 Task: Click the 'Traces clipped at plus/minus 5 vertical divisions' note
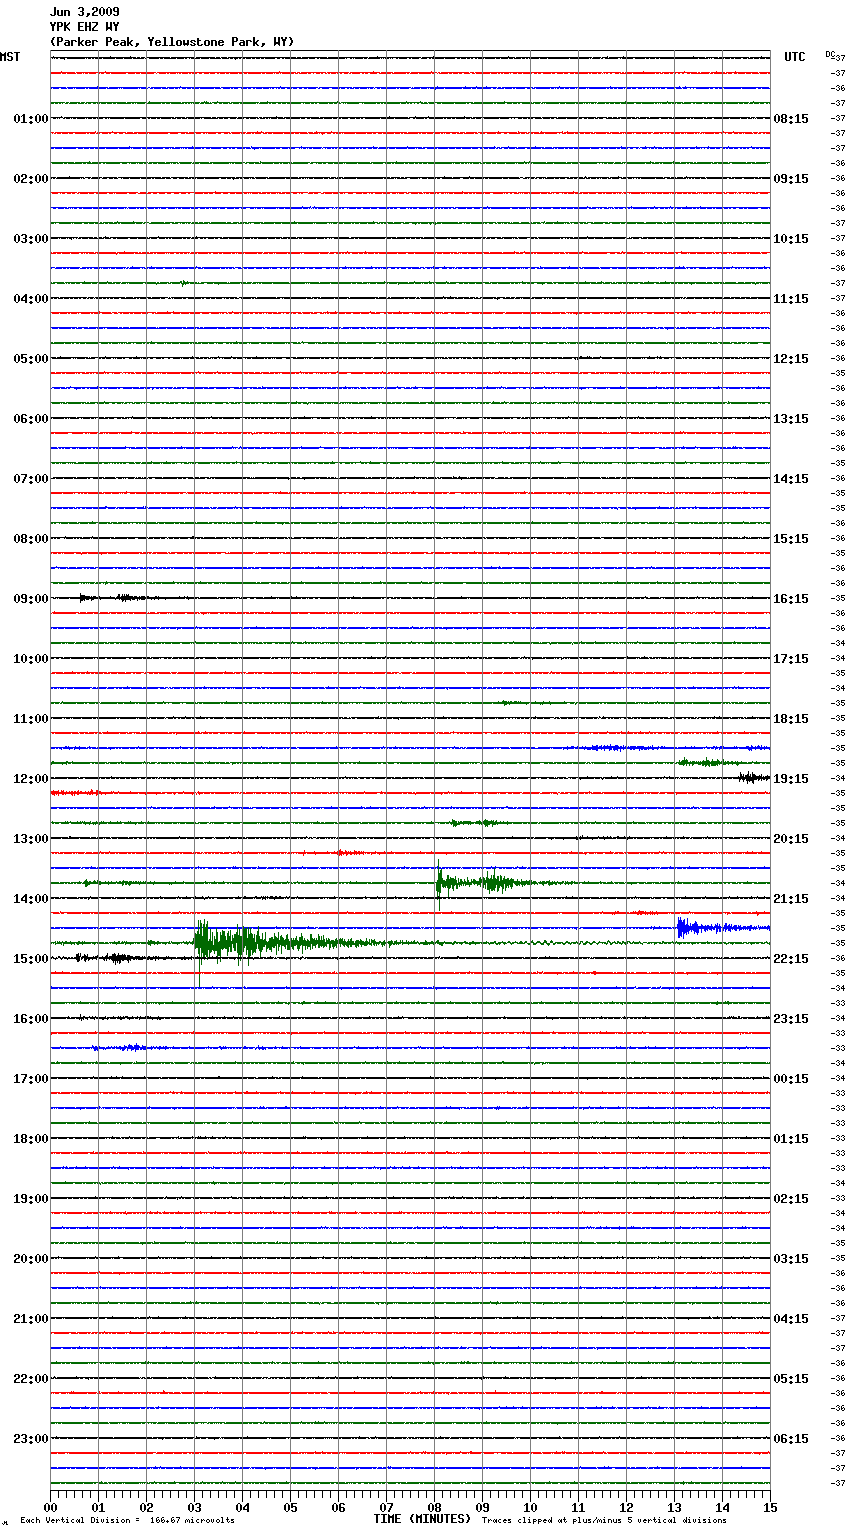tap(604, 1521)
